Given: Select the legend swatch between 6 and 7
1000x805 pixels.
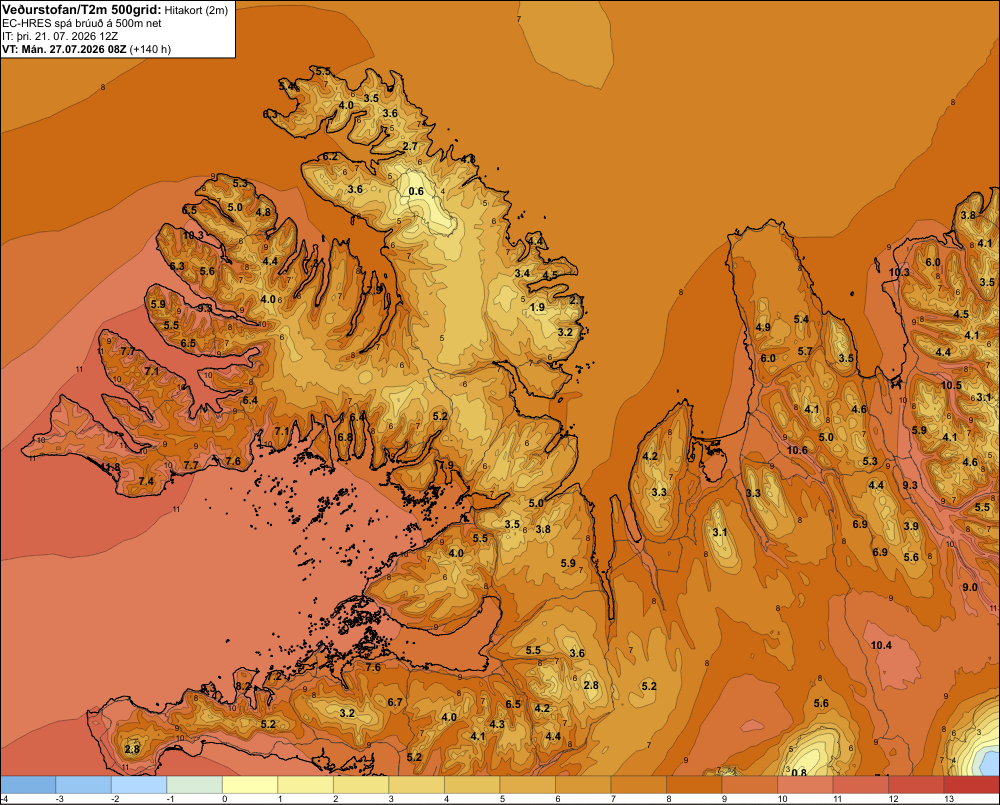Looking at the screenshot, I should (583, 785).
